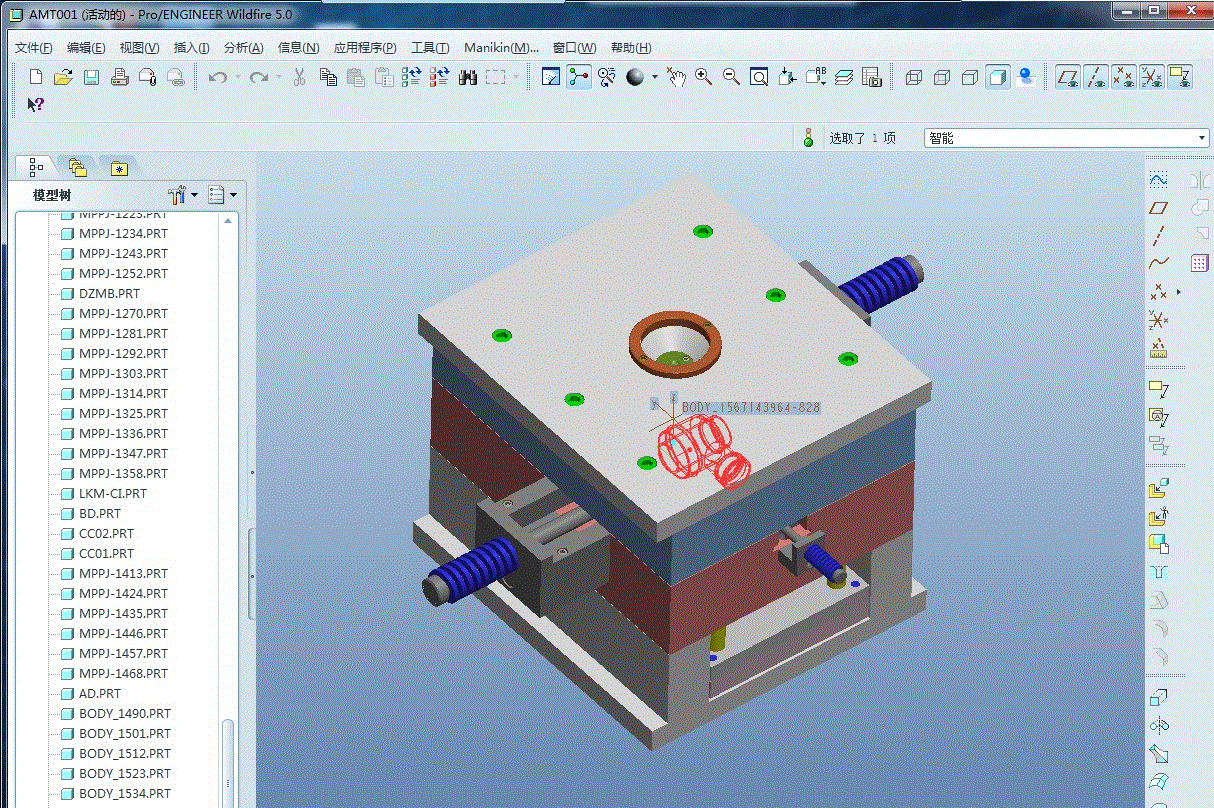
Task: Open the 编辑(E) menu
Action: pos(86,47)
